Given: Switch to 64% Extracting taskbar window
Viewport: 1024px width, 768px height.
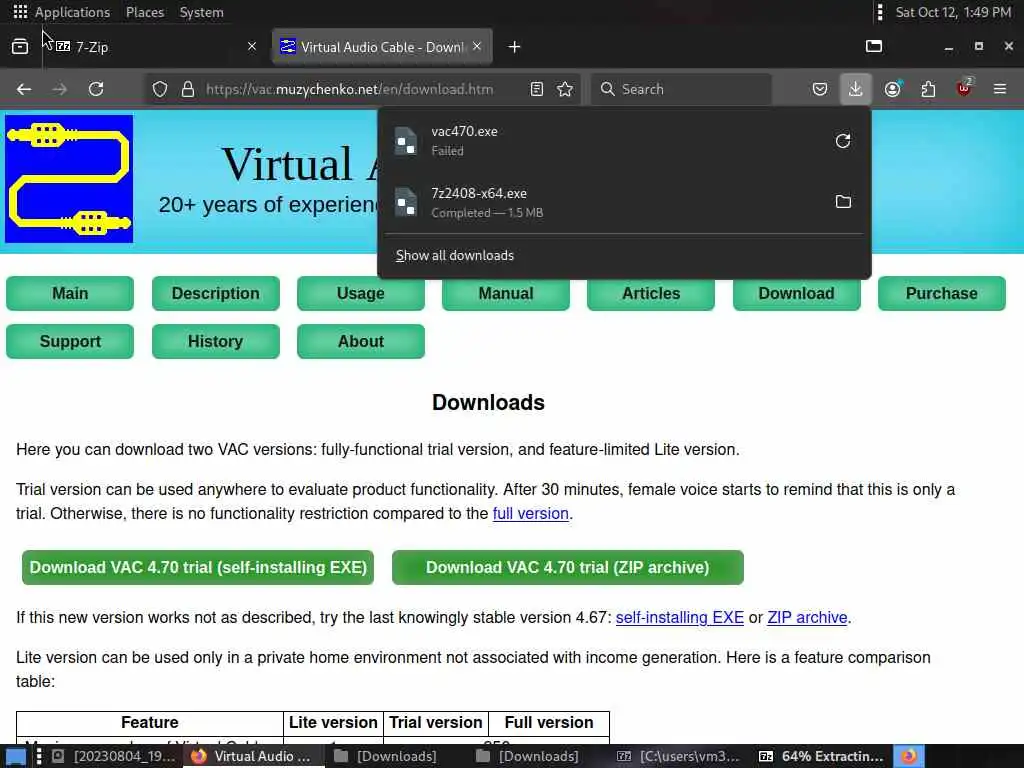Looking at the screenshot, I should [x=821, y=756].
